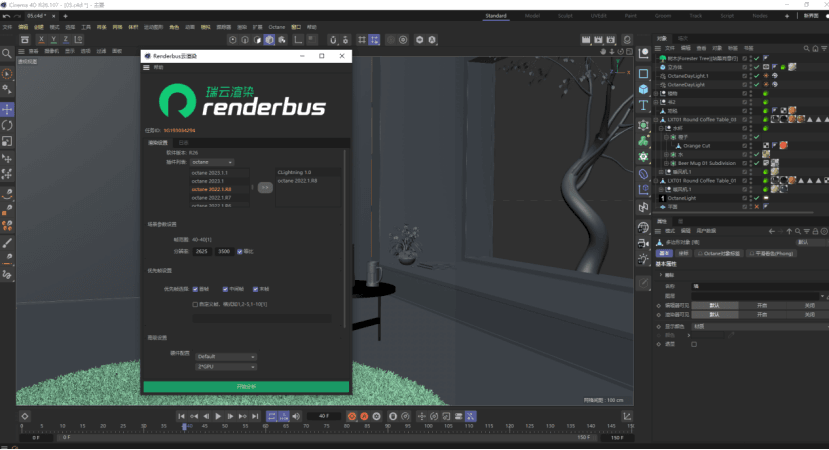The image size is (829, 450).
Task: Select the Orange Cut object row
Action: point(696,146)
